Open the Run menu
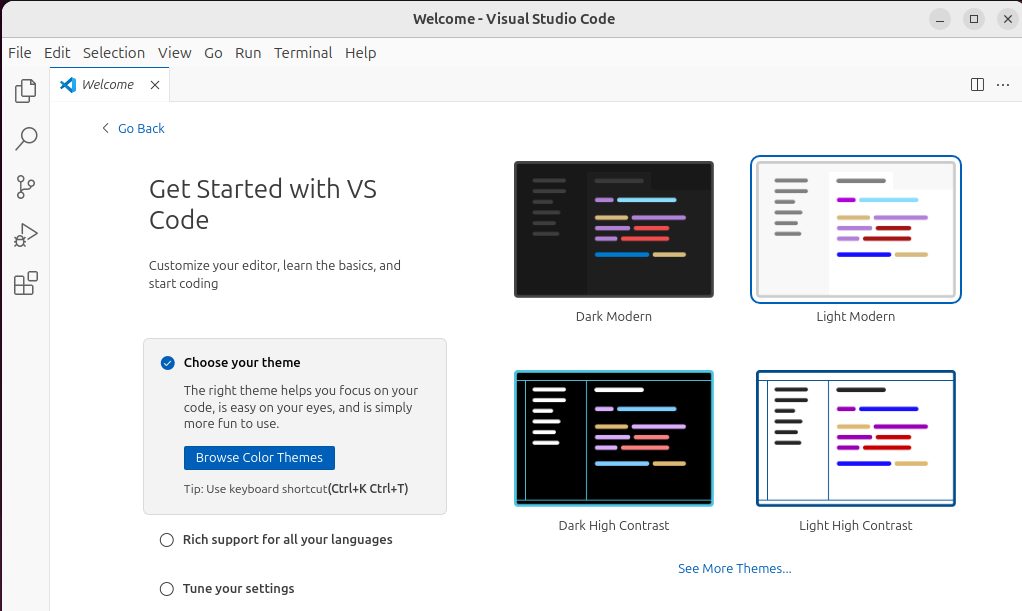The width and height of the screenshot is (1022, 611). [248, 53]
